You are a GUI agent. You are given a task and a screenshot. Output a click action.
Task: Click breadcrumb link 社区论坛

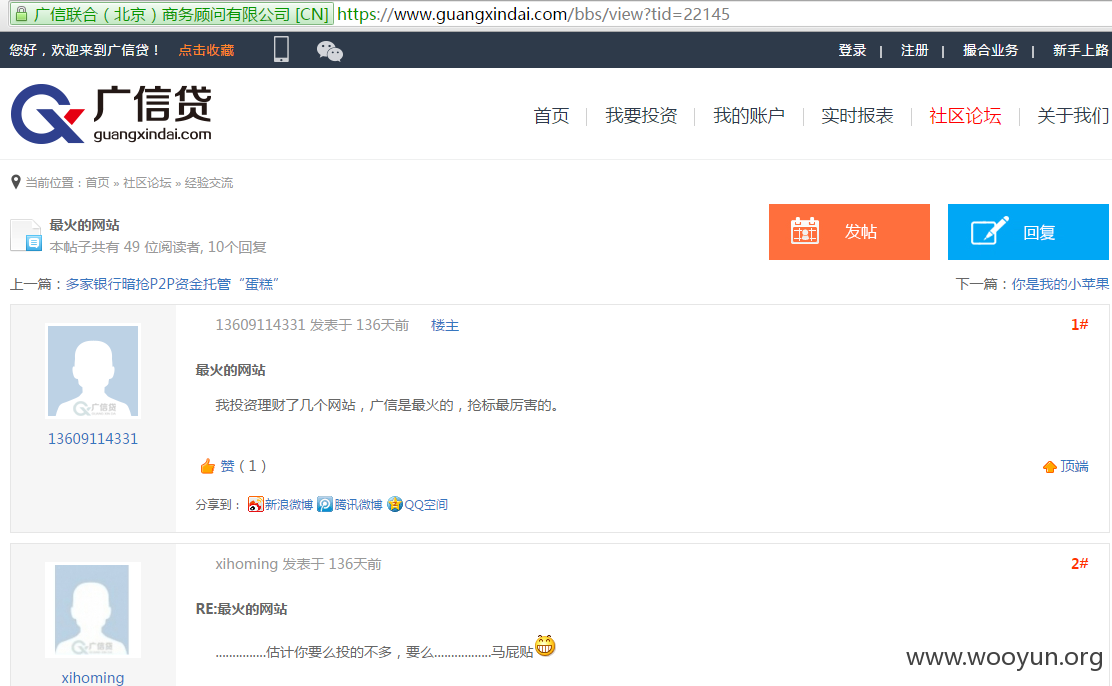[147, 183]
